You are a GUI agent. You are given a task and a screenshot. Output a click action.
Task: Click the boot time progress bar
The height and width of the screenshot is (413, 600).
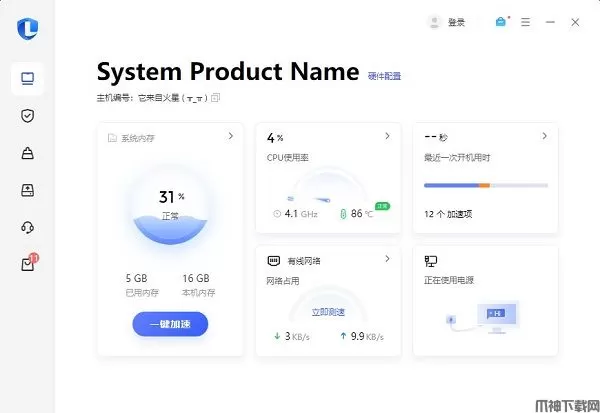click(x=486, y=185)
